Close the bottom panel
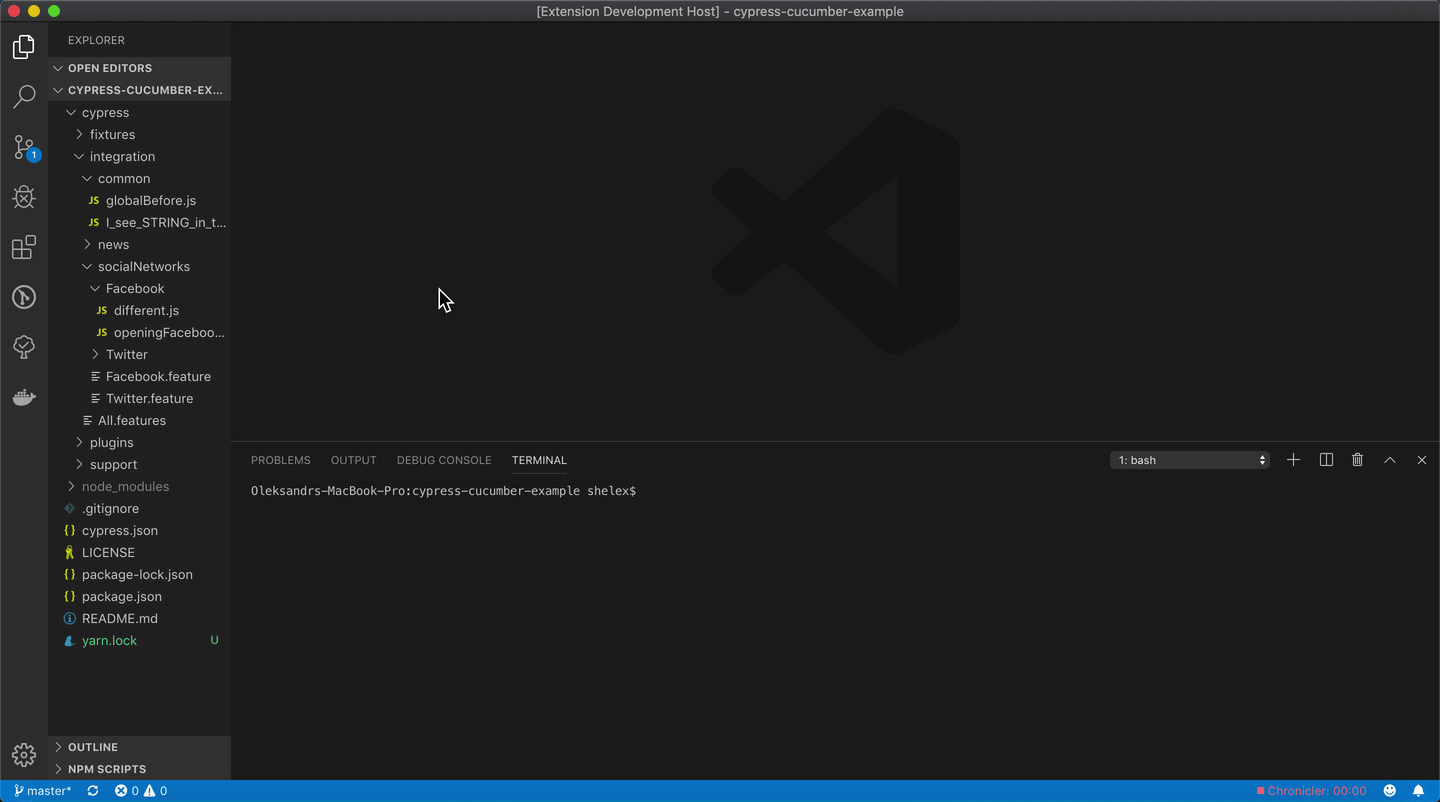Viewport: 1440px width, 802px height. click(x=1422, y=460)
